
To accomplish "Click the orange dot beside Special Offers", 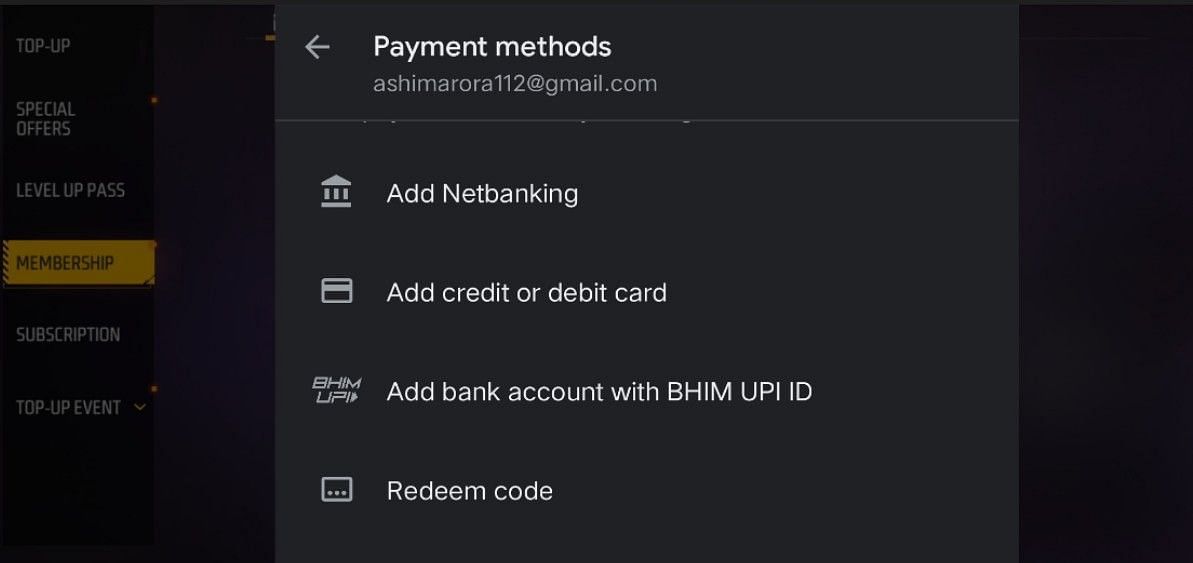I will click(x=154, y=101).
